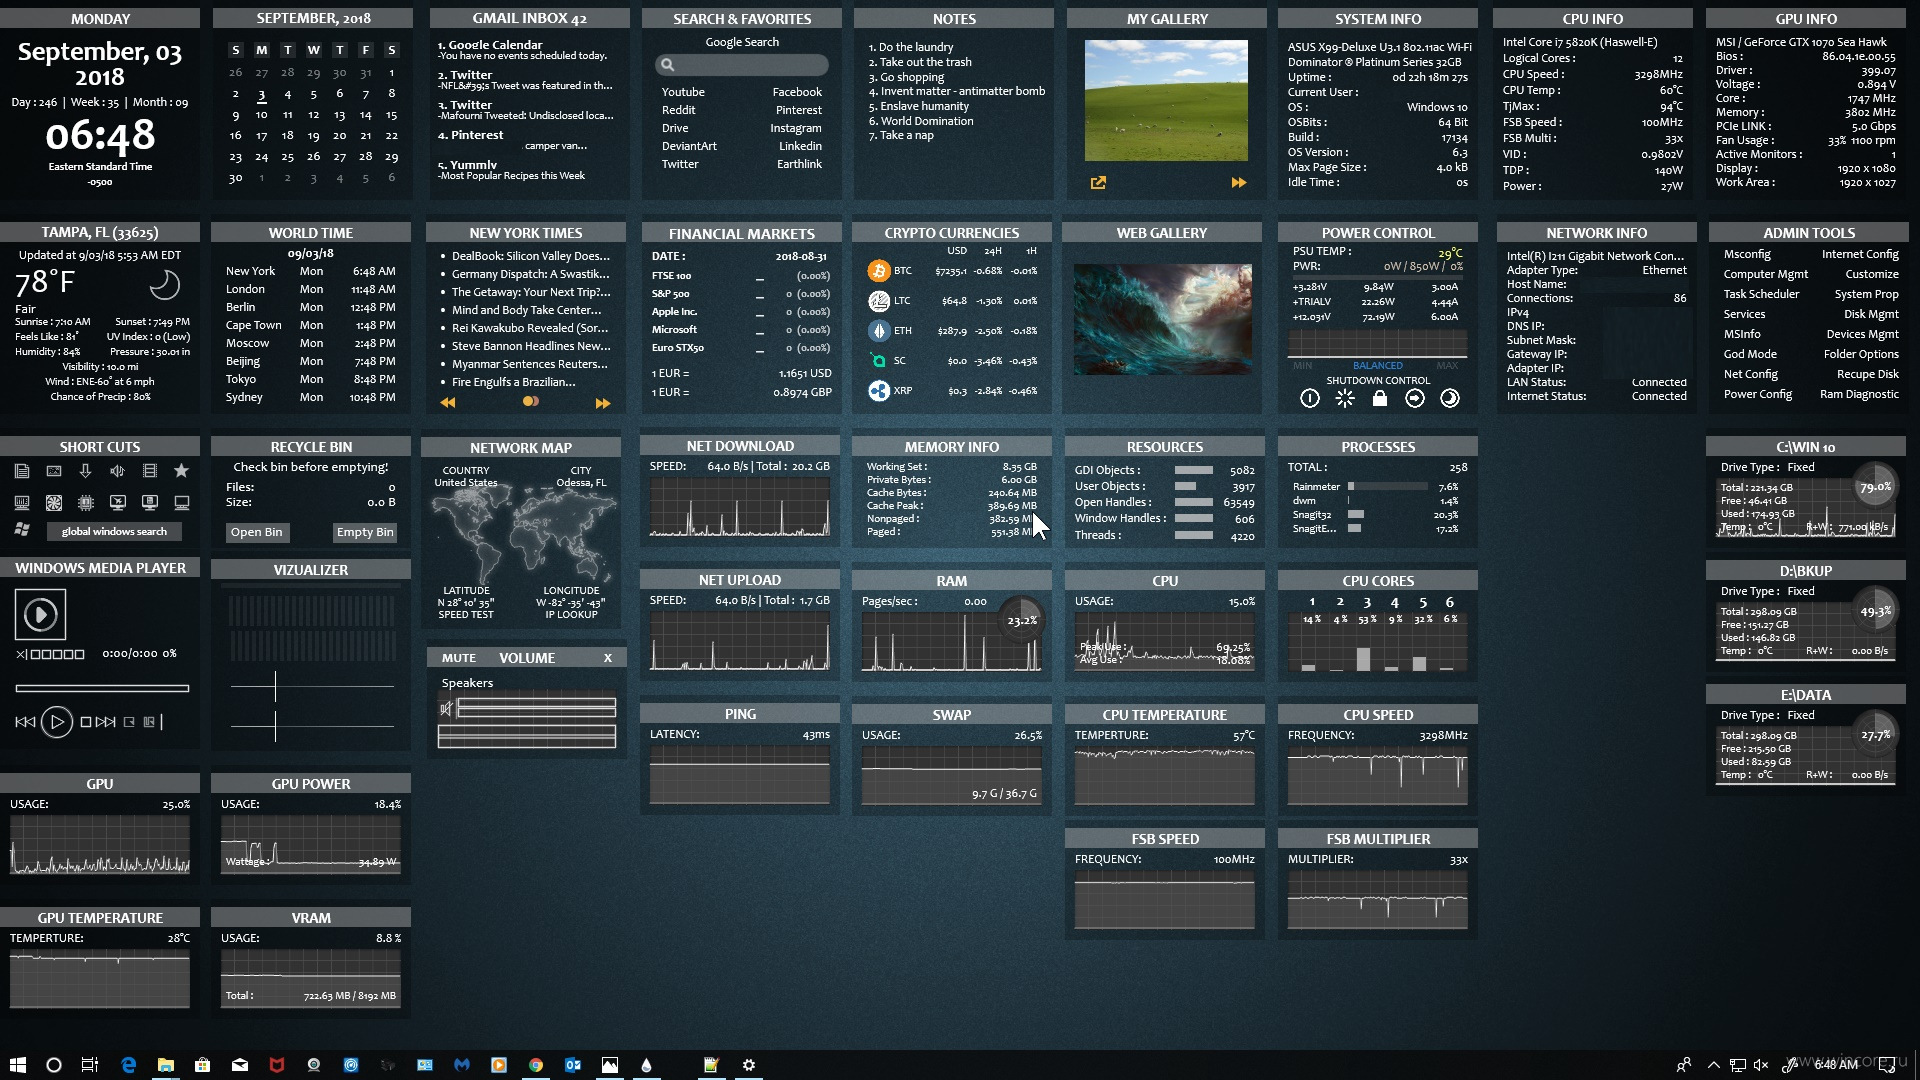1920x1080 pixels.
Task: Click the Web Gallery wave image
Action: [x=1162, y=320]
